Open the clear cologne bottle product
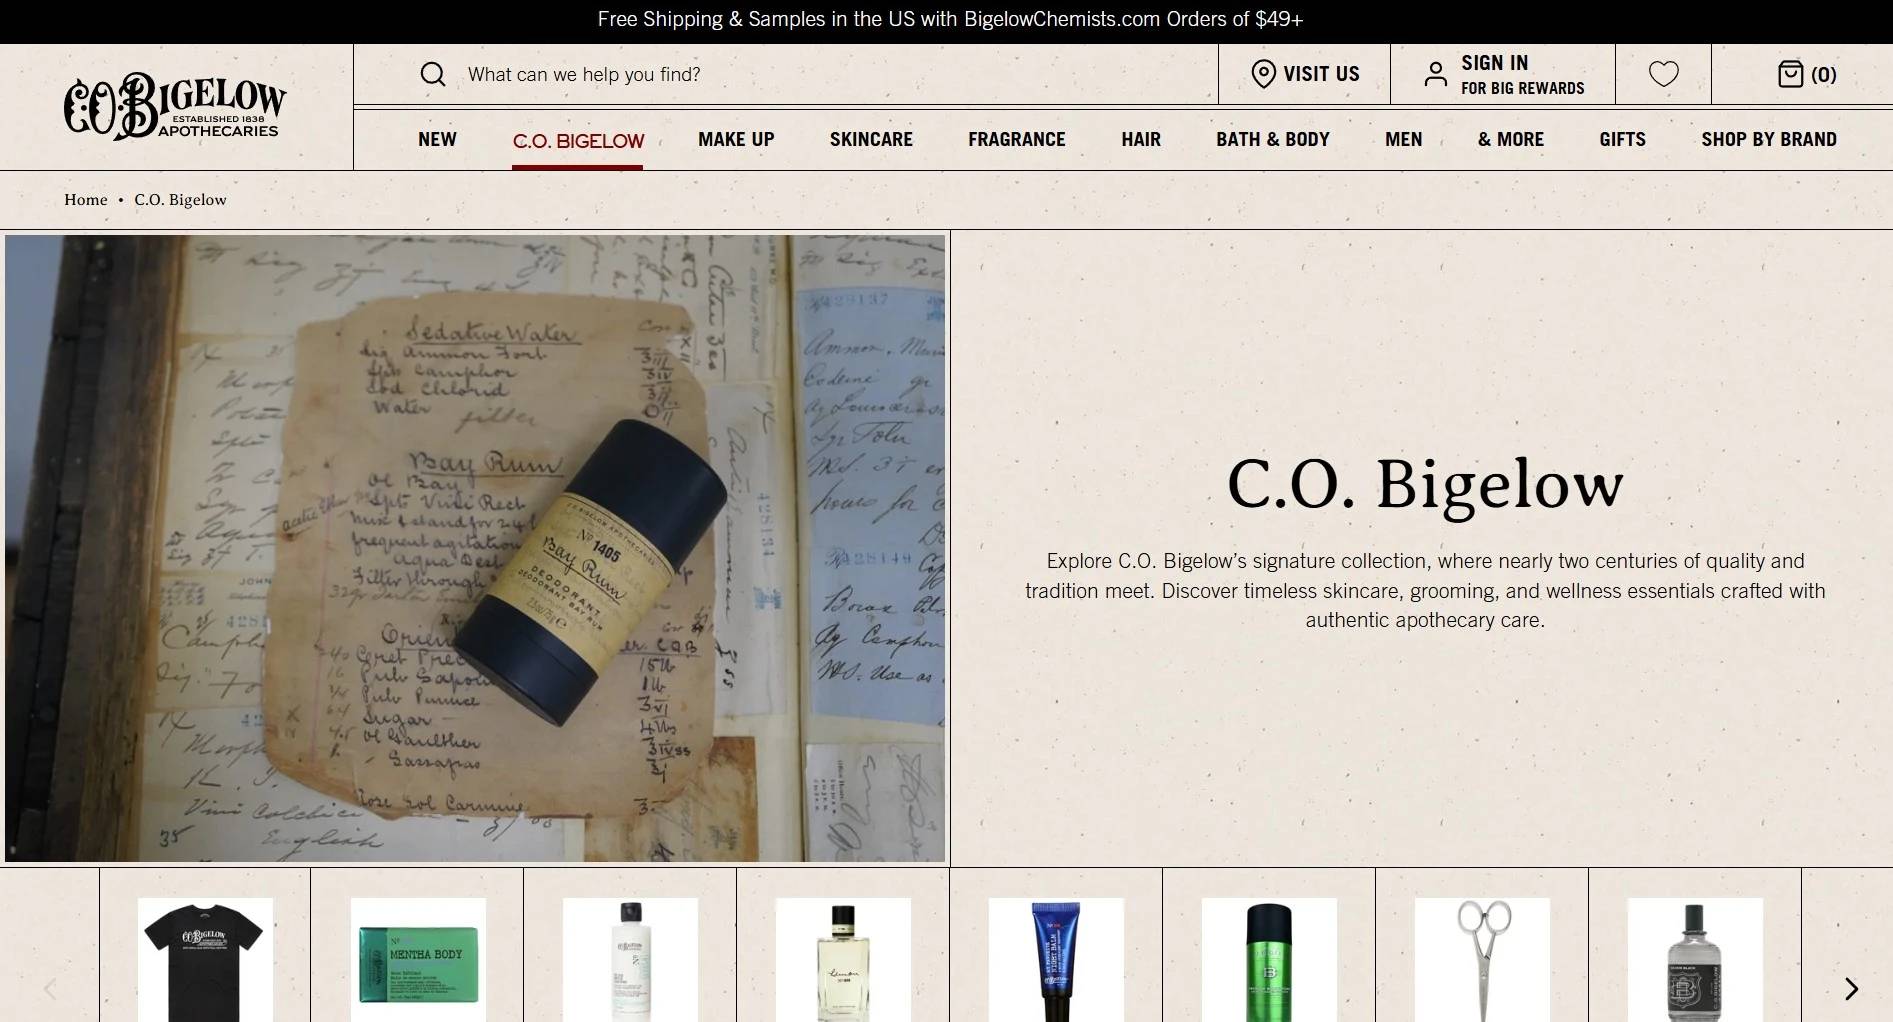This screenshot has width=1893, height=1022. [843, 960]
